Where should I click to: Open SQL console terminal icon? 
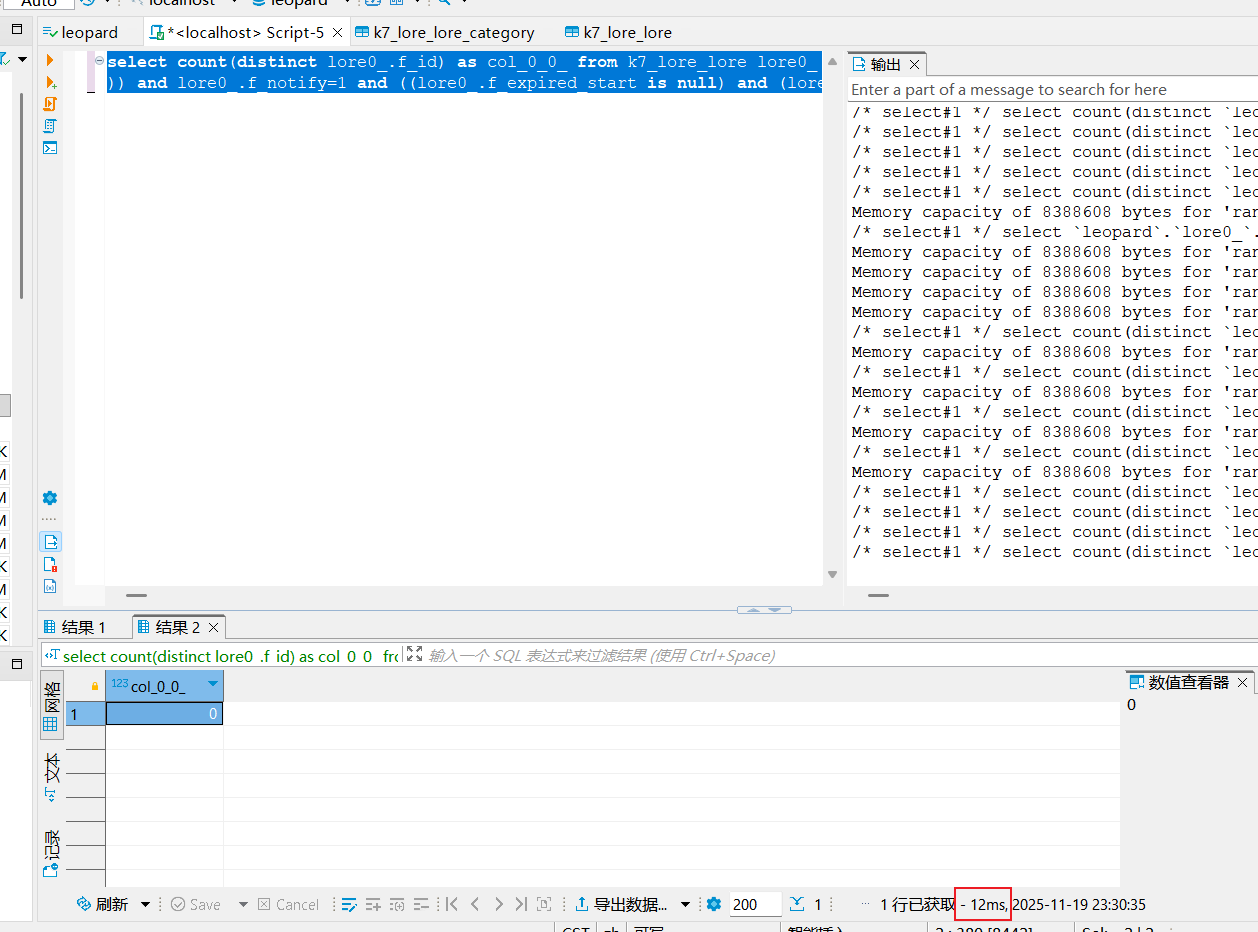(x=50, y=148)
